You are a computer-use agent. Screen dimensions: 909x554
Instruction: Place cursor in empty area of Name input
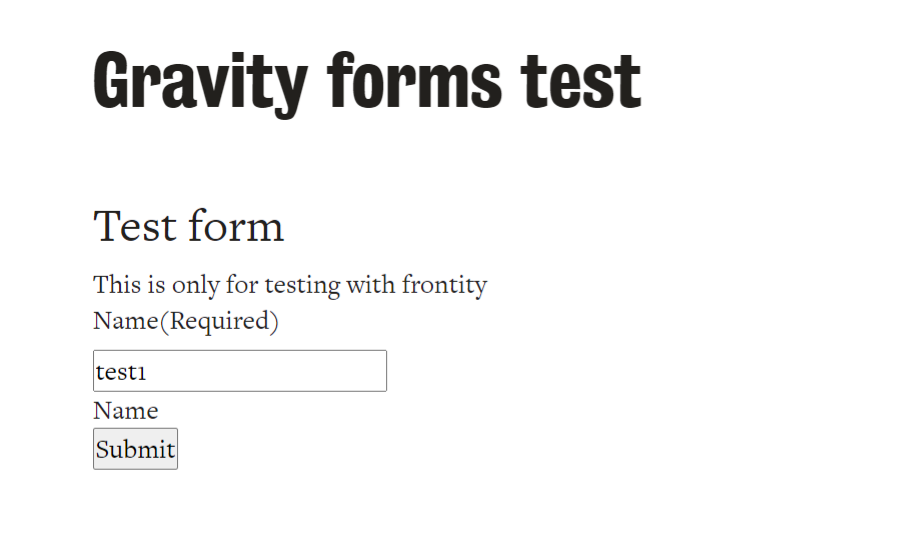300,371
